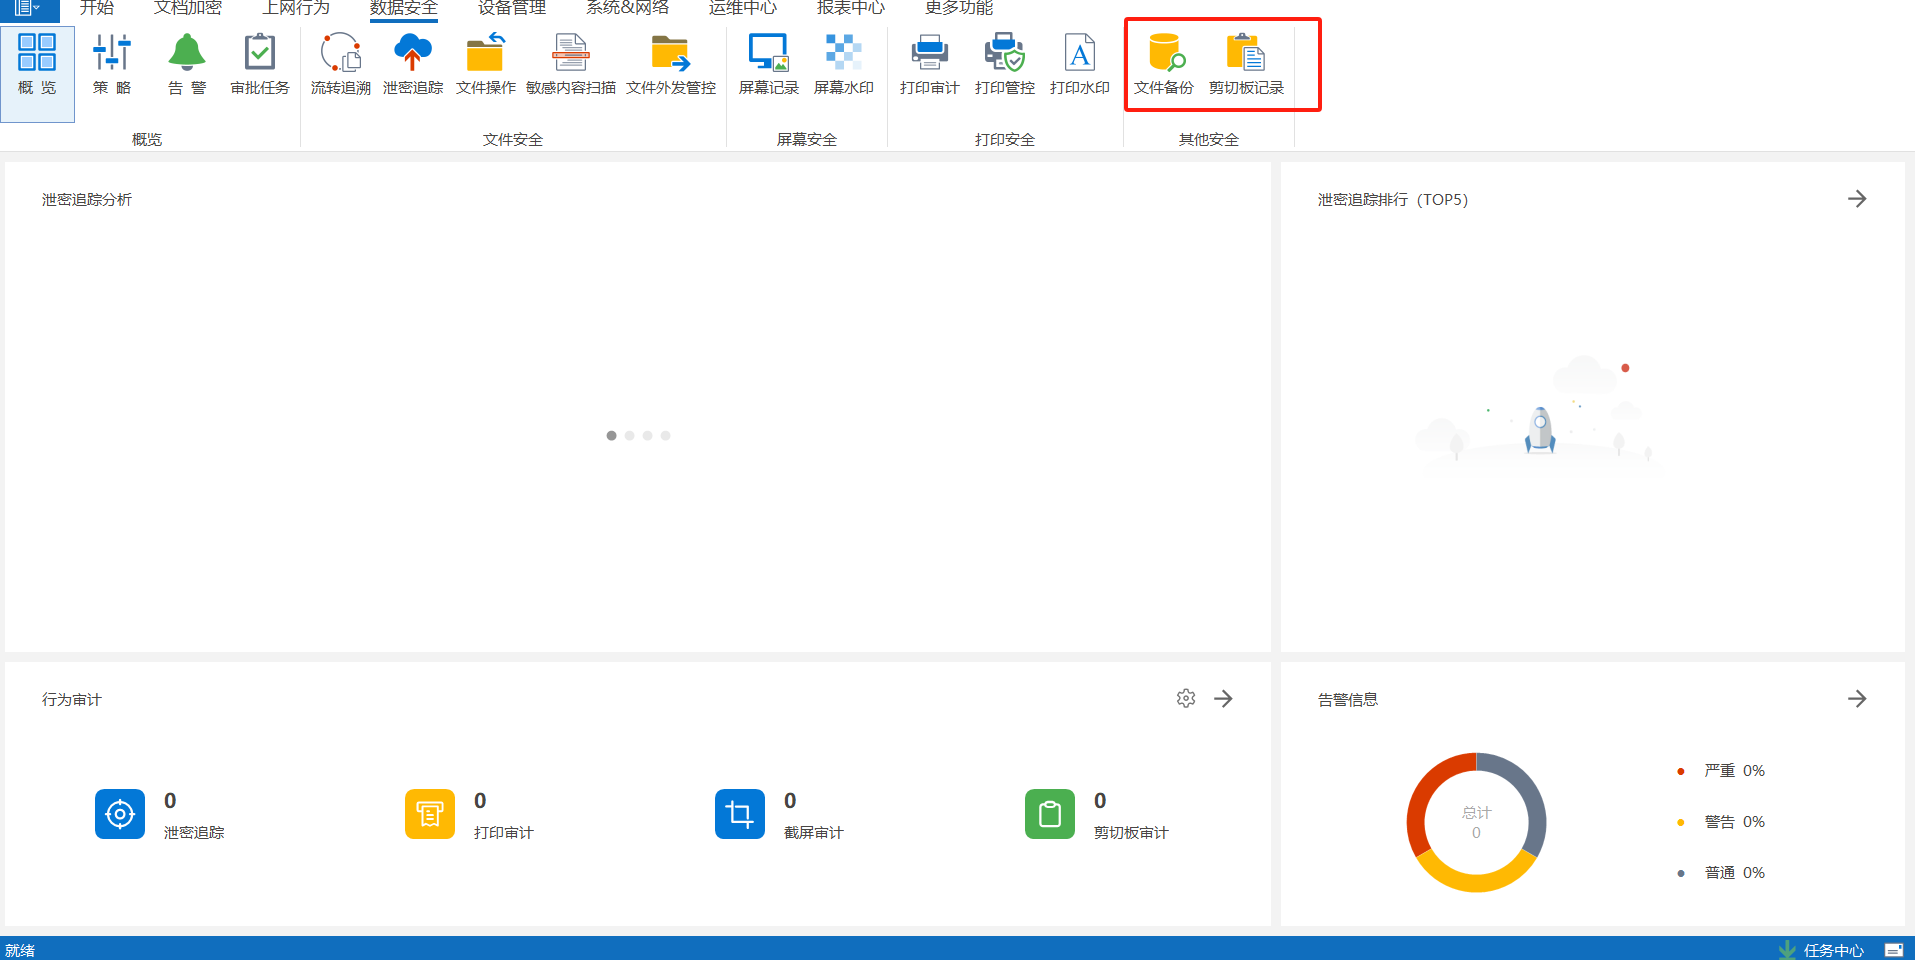The height and width of the screenshot is (960, 1915).
Task: Click the 警告 0% legend entry
Action: click(1721, 822)
